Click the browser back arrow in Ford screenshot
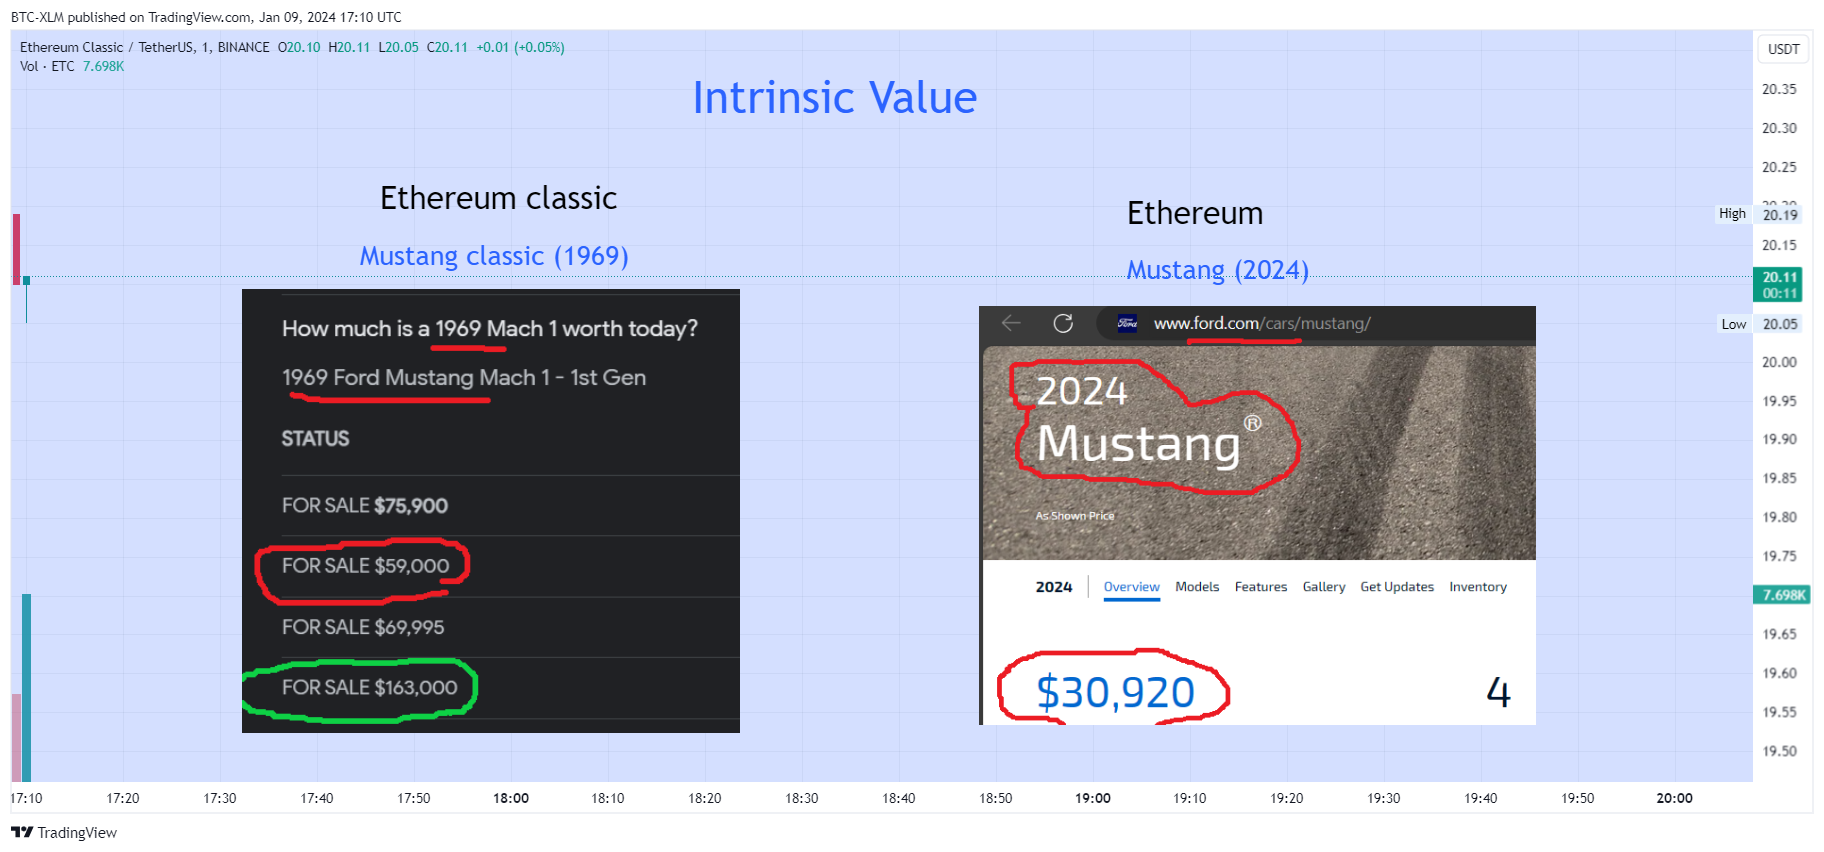The height and width of the screenshot is (852, 1824). click(x=1011, y=323)
